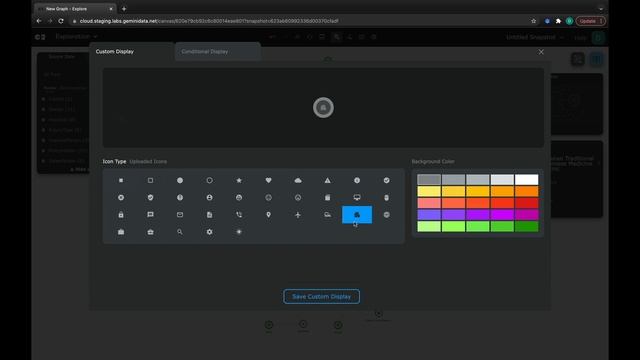
Task: Pick the phone call icon
Action: coord(239,215)
